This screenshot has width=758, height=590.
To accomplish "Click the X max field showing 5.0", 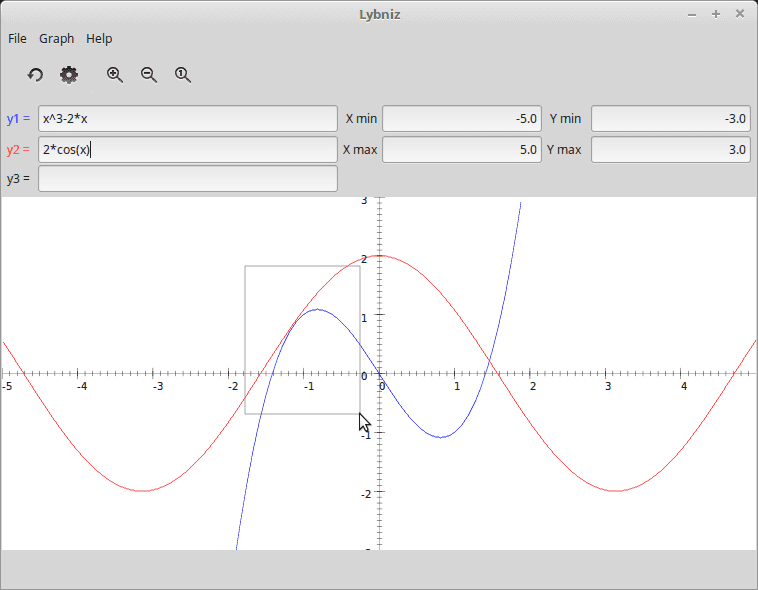I will 462,150.
